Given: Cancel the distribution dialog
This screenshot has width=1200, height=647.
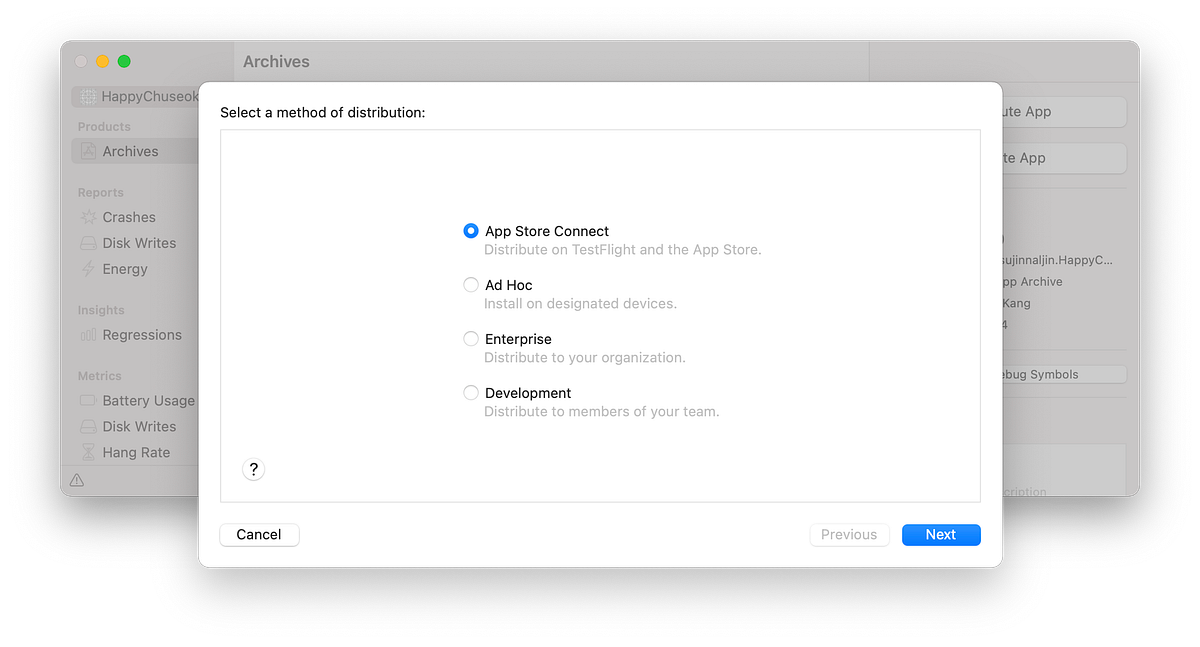Looking at the screenshot, I should 258,534.
